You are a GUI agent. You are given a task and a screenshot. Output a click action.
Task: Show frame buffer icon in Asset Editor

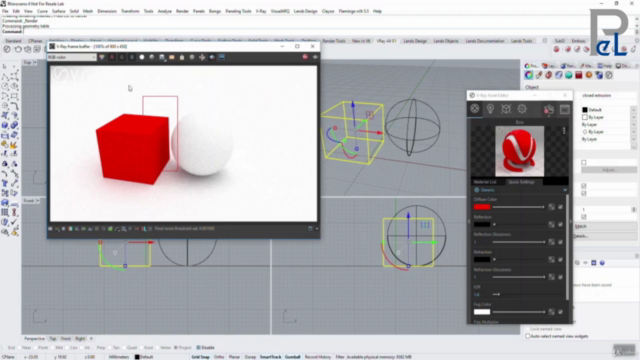pyautogui.click(x=565, y=109)
